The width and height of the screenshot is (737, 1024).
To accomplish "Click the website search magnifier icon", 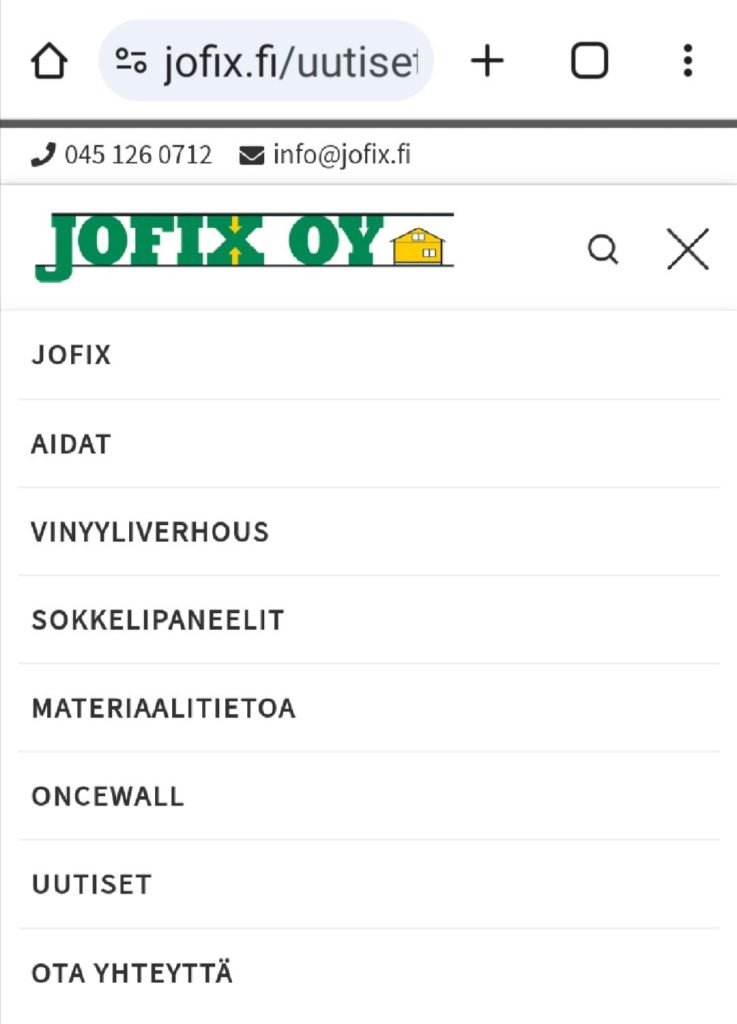I will 602,249.
